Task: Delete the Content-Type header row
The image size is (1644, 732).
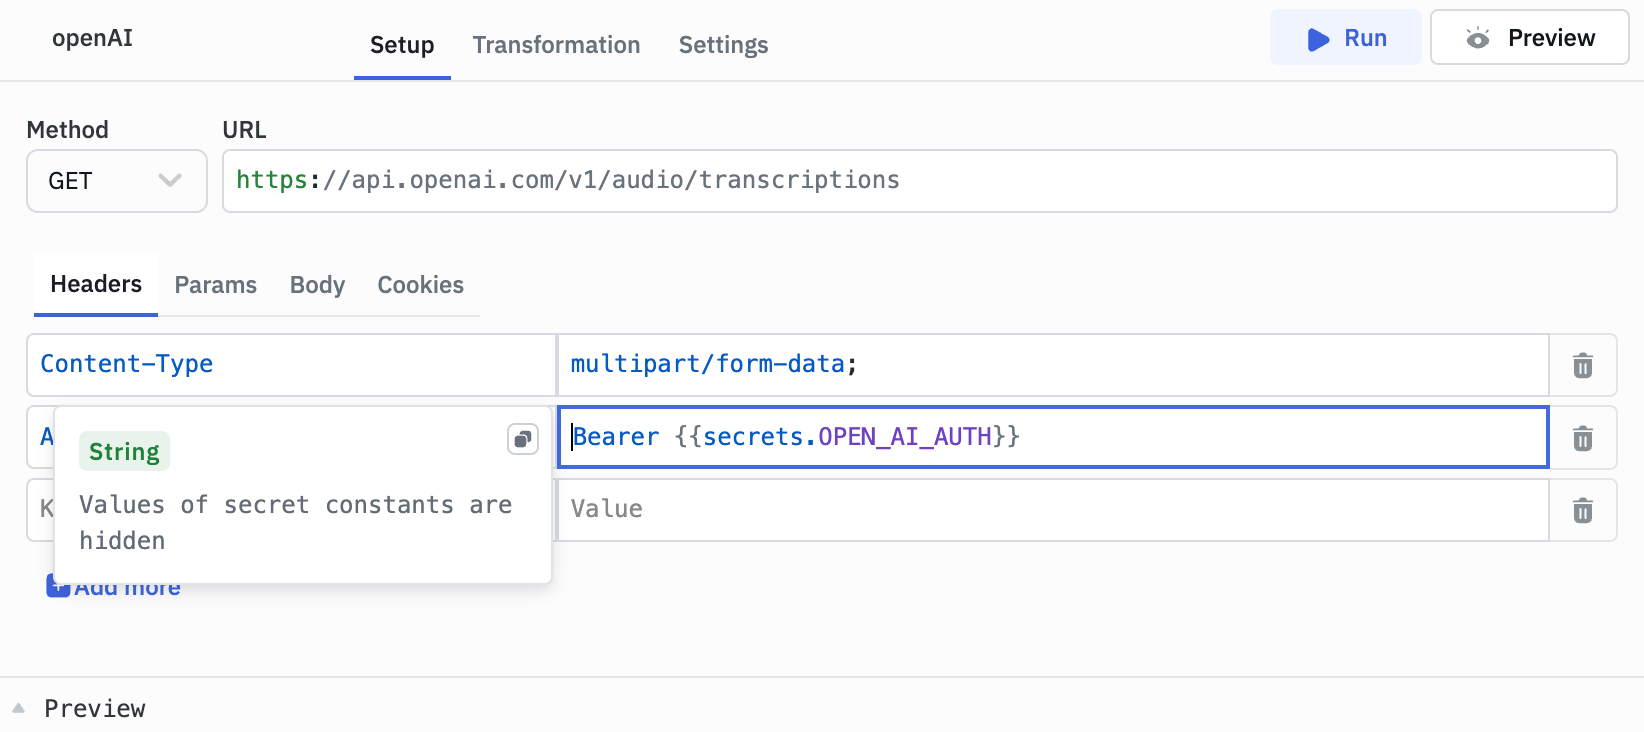Action: coord(1582,365)
